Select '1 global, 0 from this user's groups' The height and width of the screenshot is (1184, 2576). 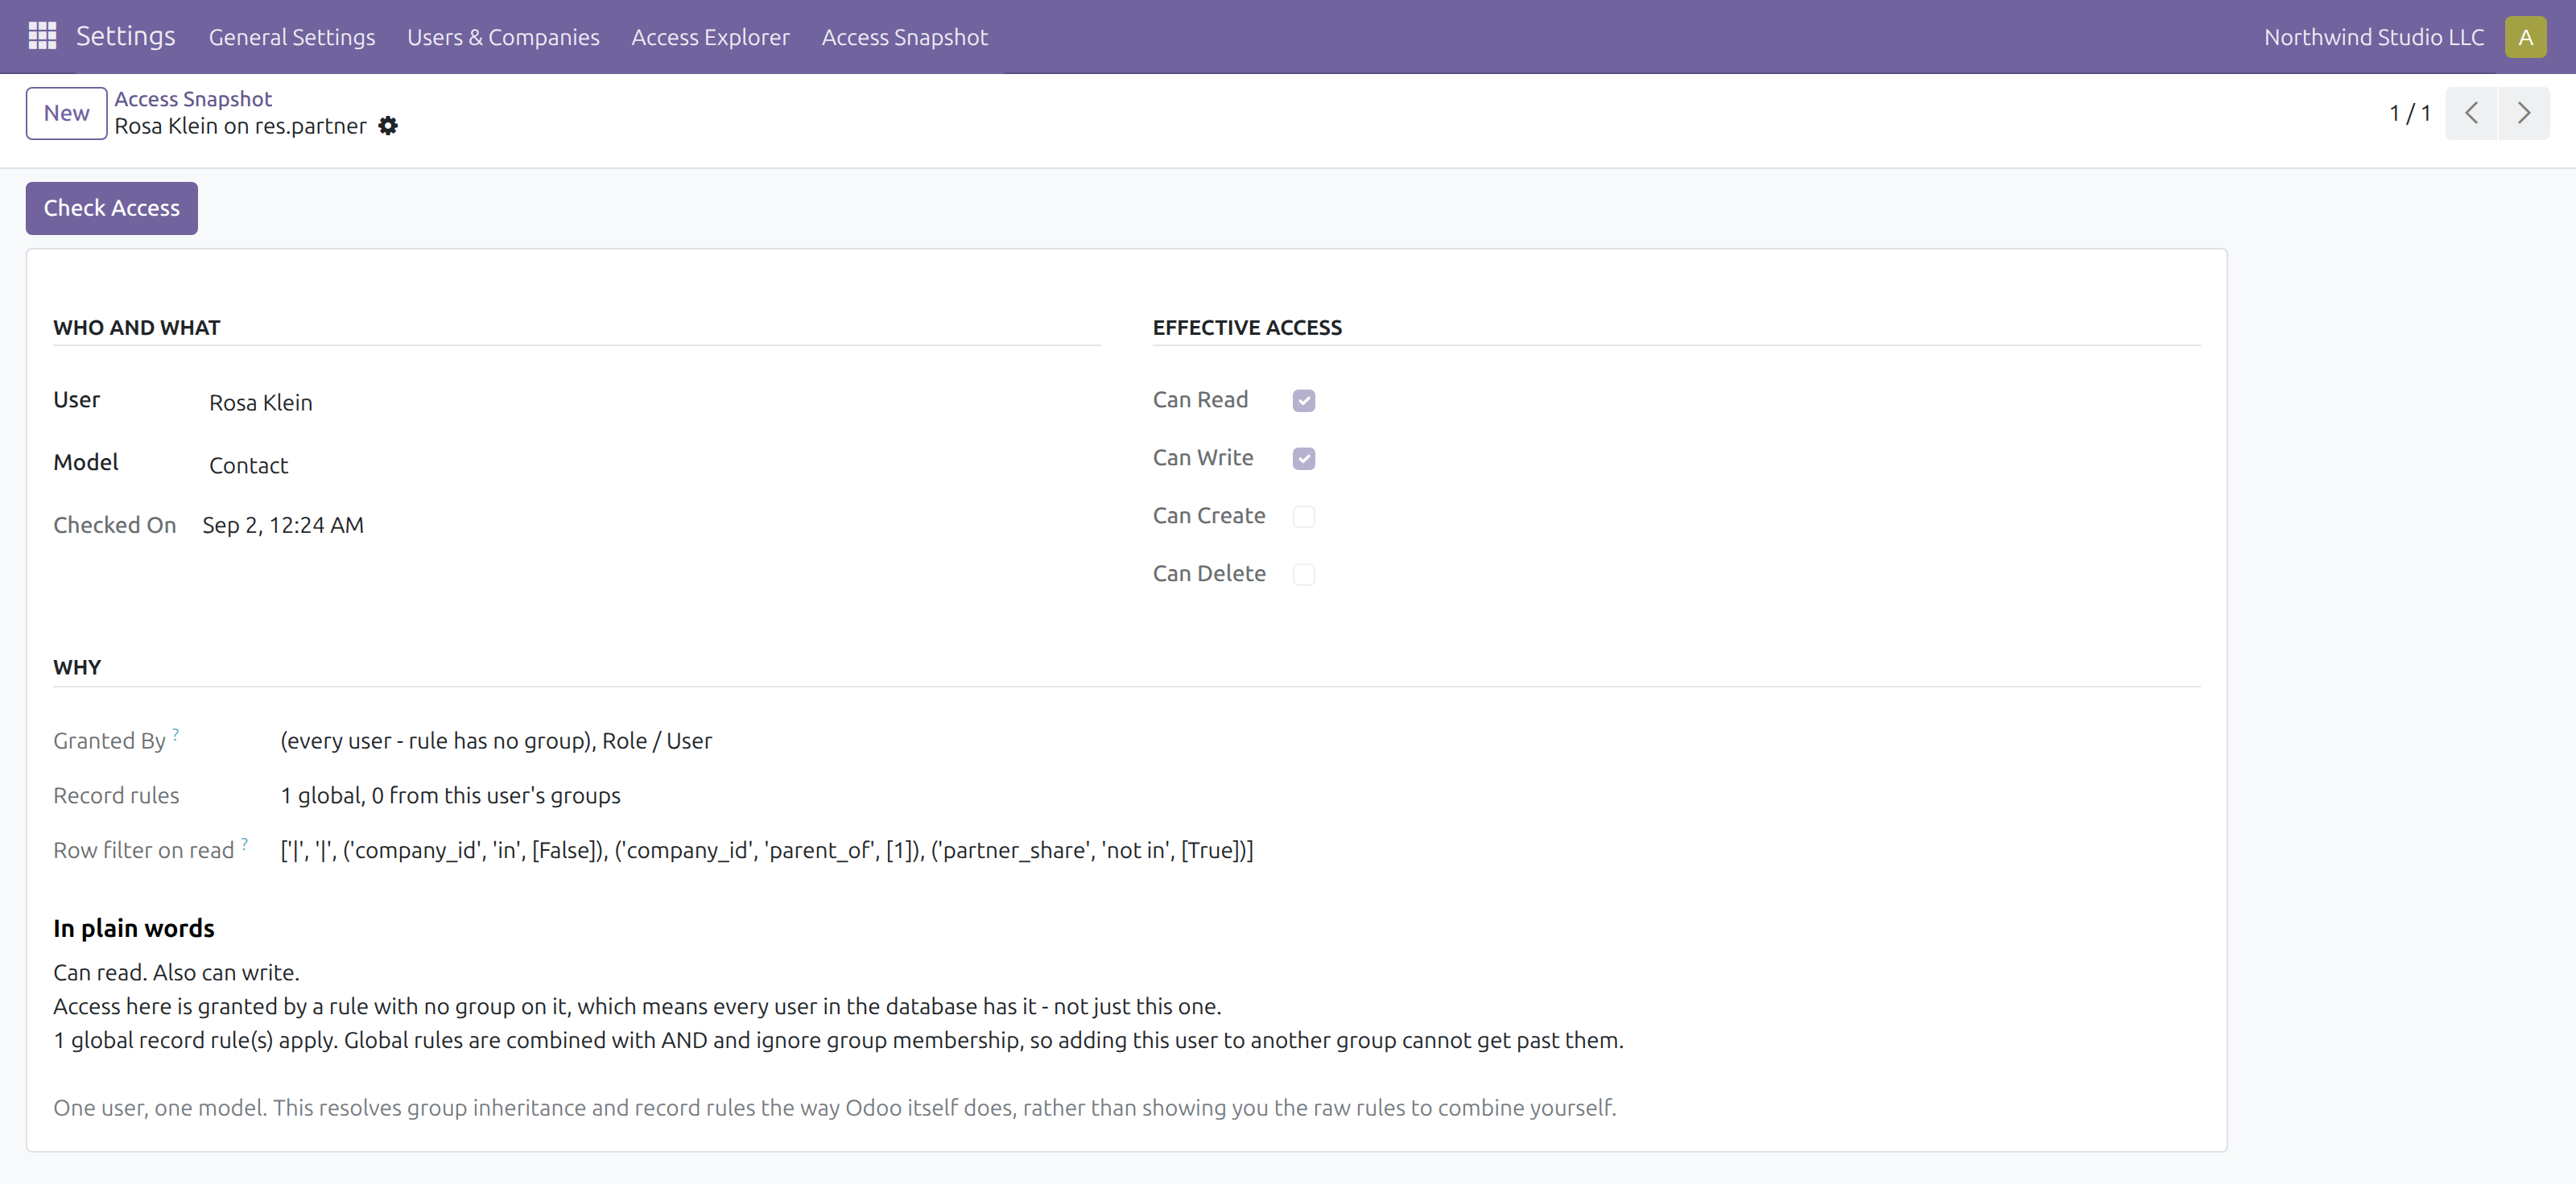(x=450, y=796)
